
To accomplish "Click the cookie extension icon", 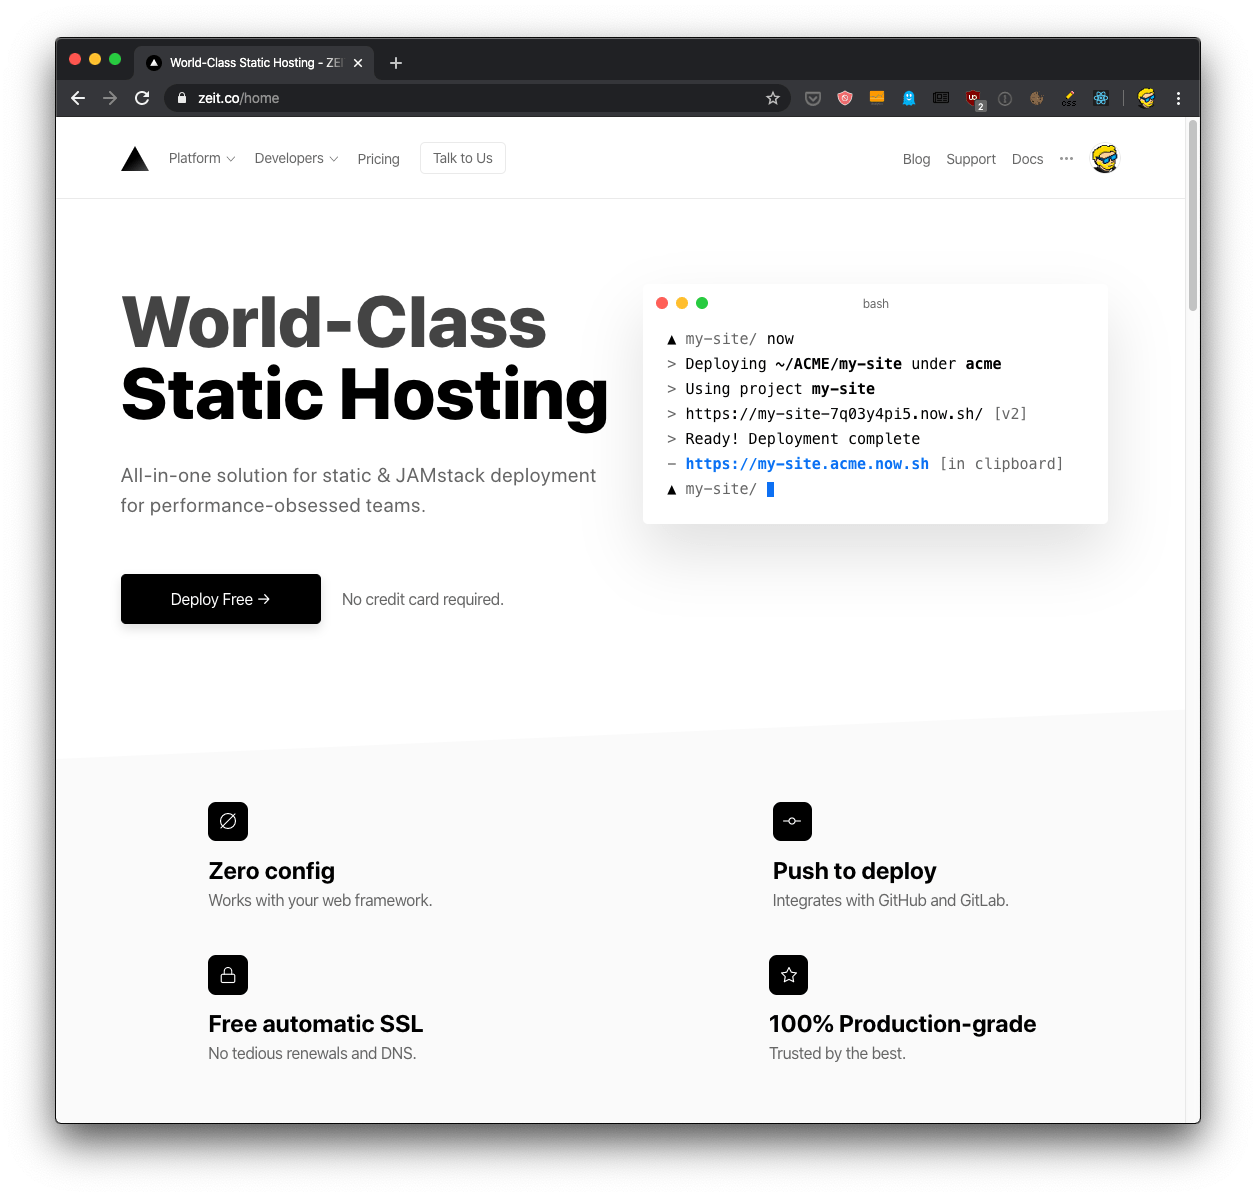I will tap(1037, 98).
